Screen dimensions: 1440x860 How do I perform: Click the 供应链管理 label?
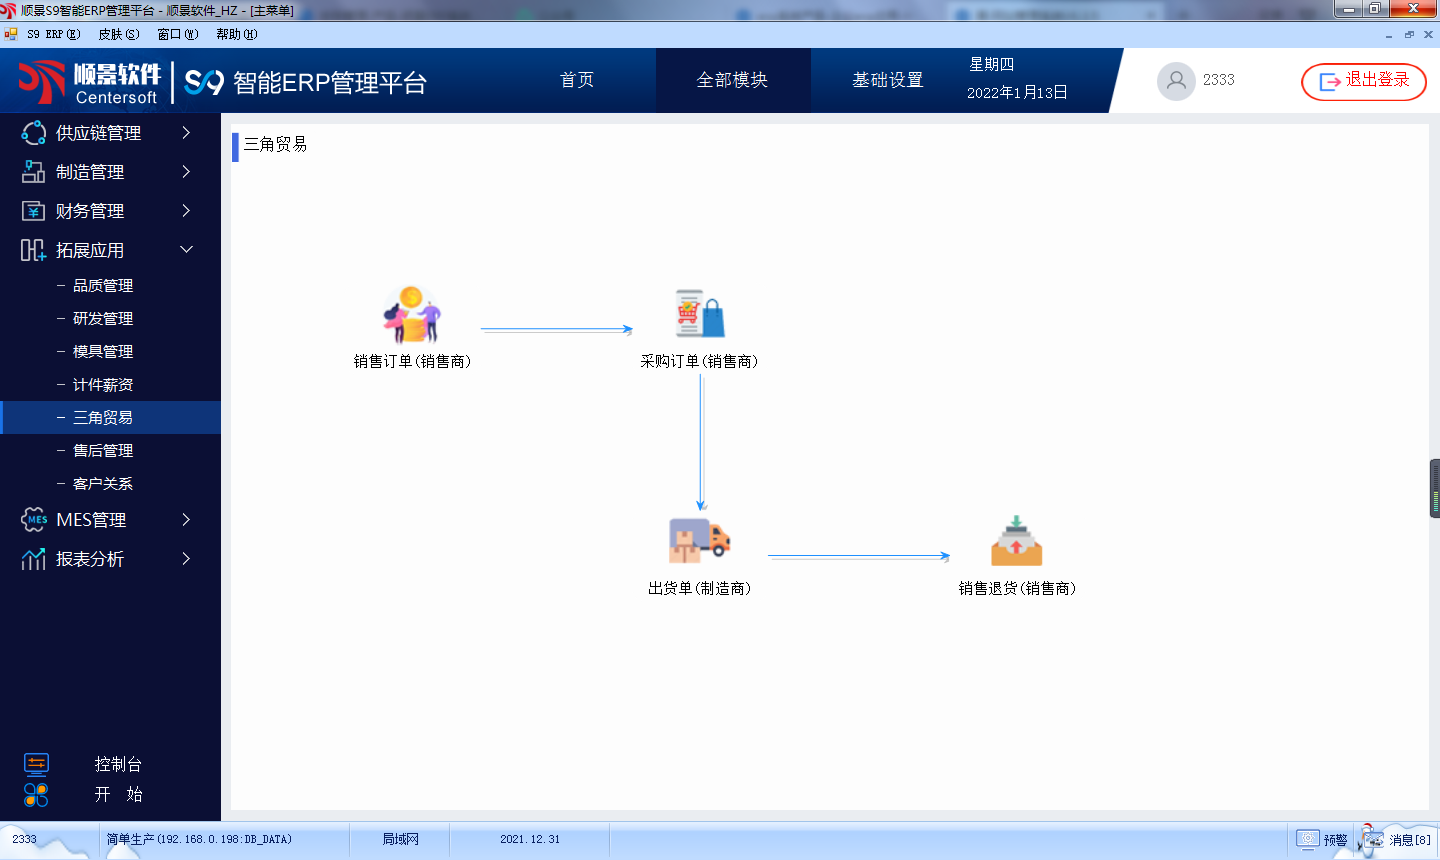(x=98, y=133)
